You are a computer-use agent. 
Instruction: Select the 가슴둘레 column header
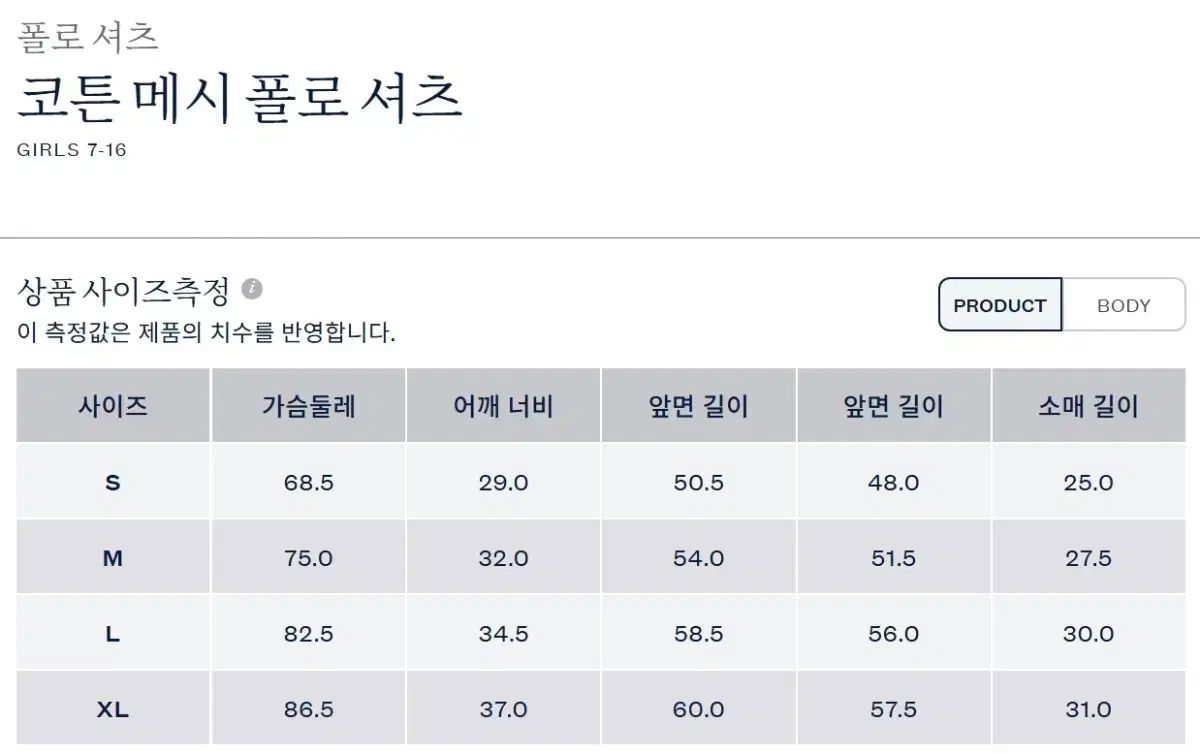[308, 406]
